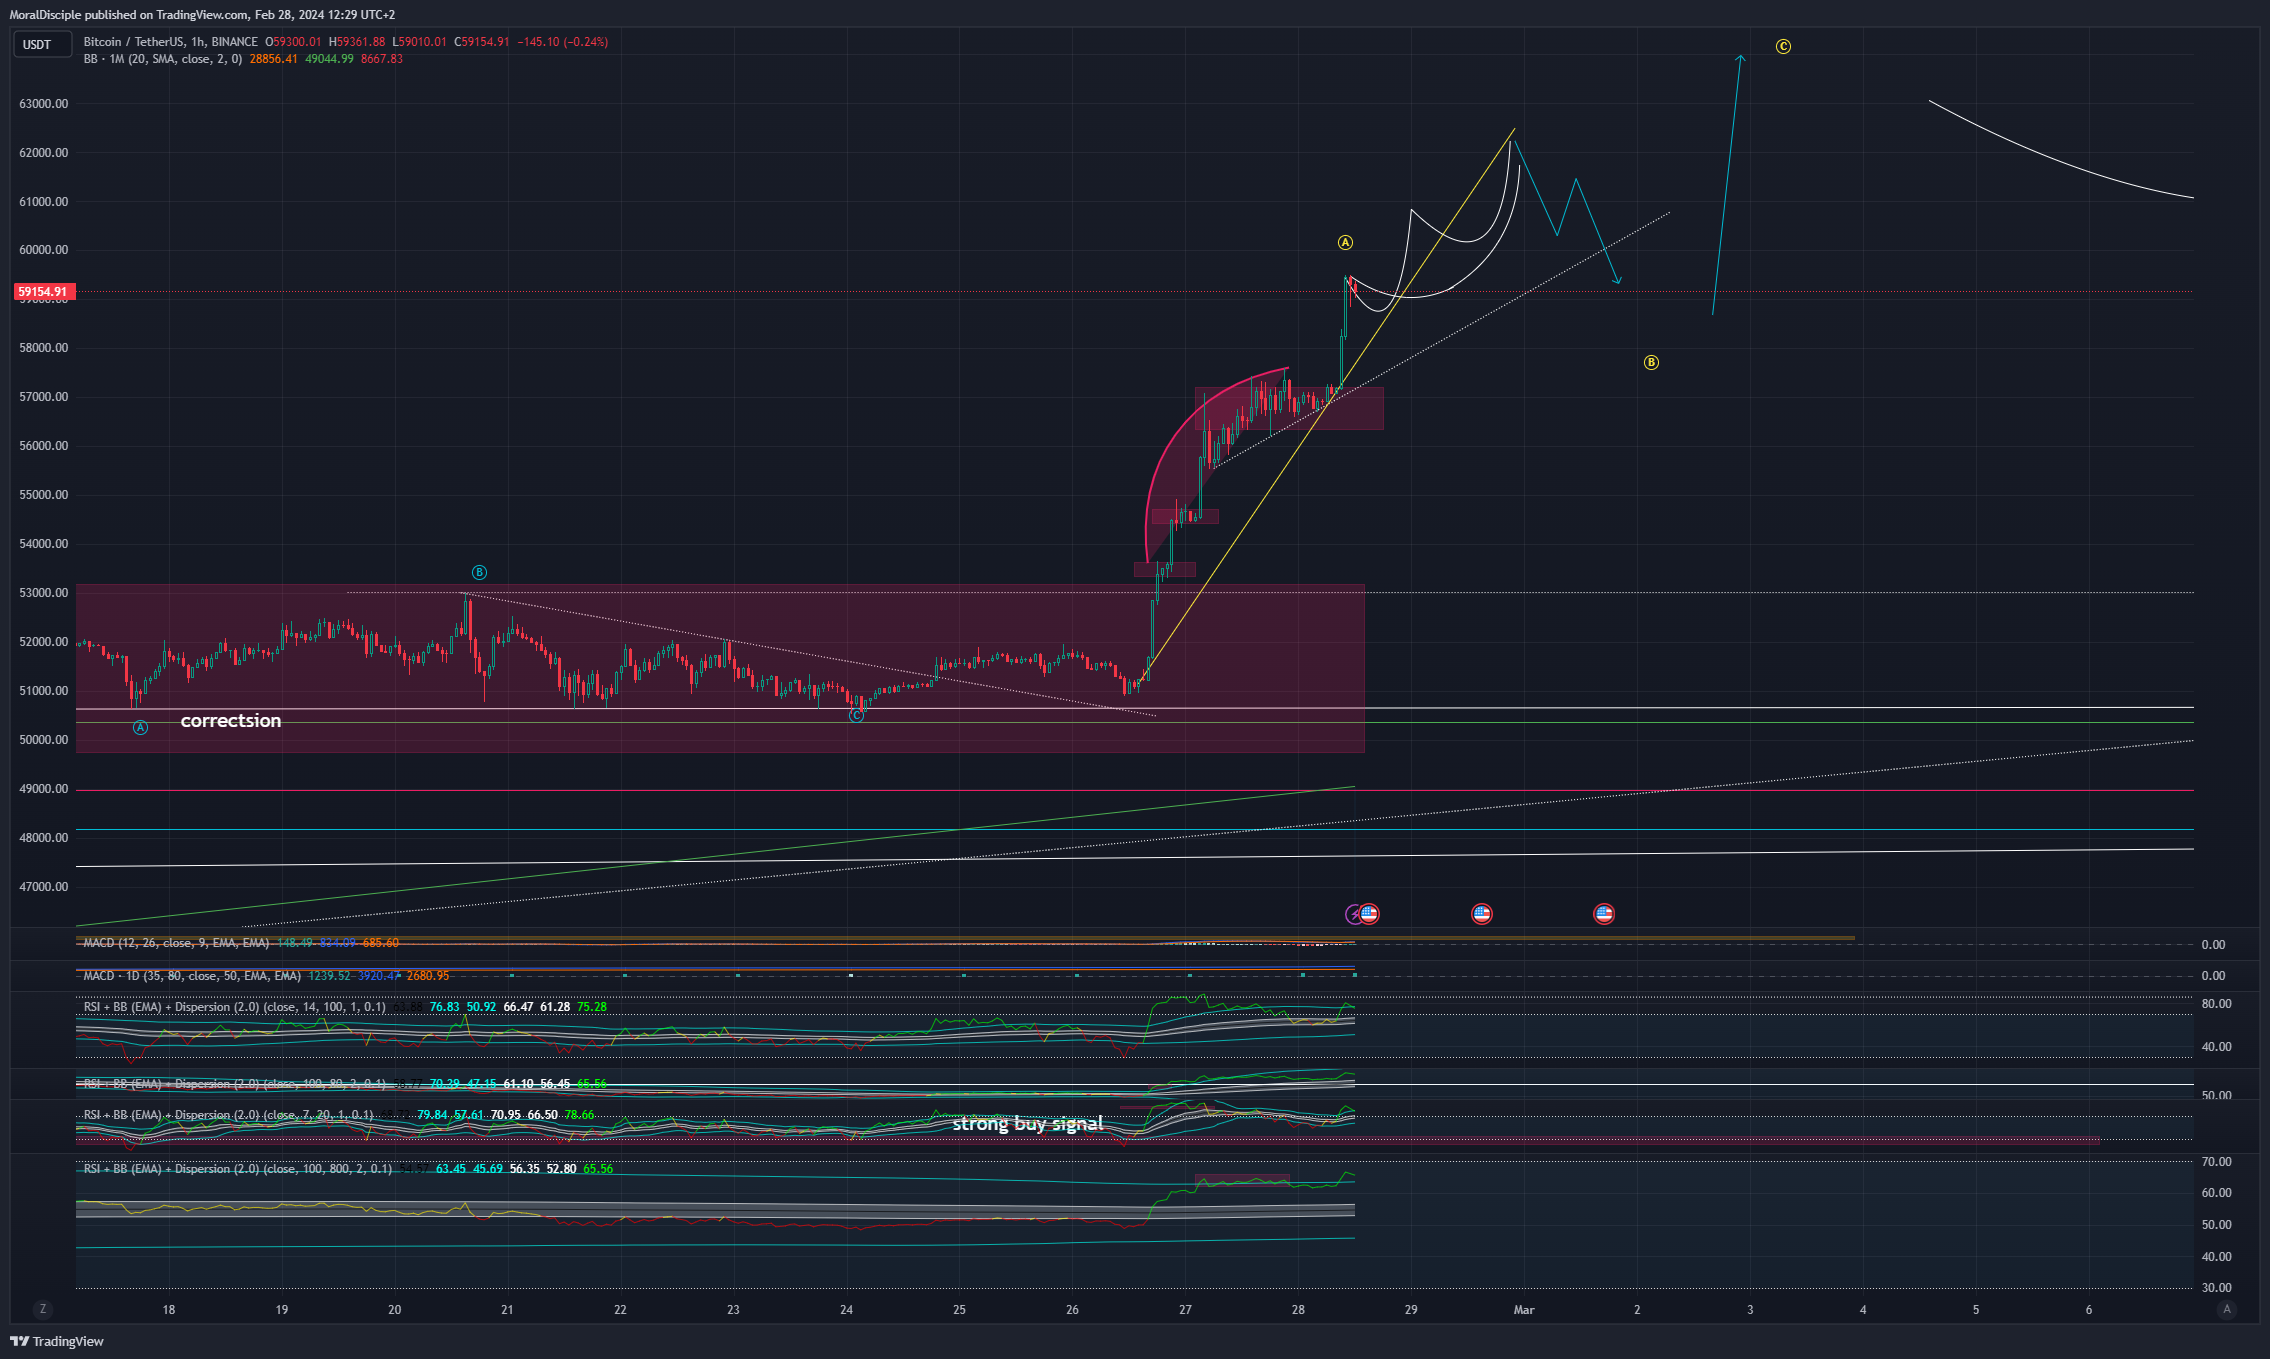Select the RSI + BB legend with close, 100, 800
Viewport: 2270px width, 1359px height.
pyautogui.click(x=237, y=1169)
